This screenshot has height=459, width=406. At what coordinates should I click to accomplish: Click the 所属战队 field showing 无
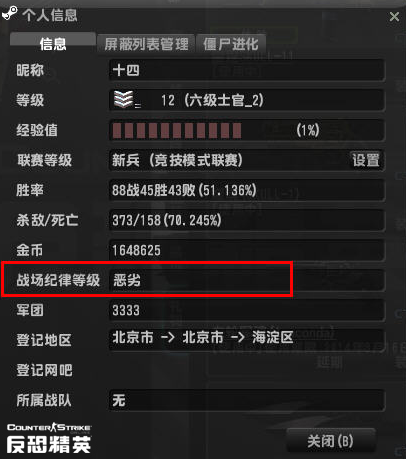(247, 400)
